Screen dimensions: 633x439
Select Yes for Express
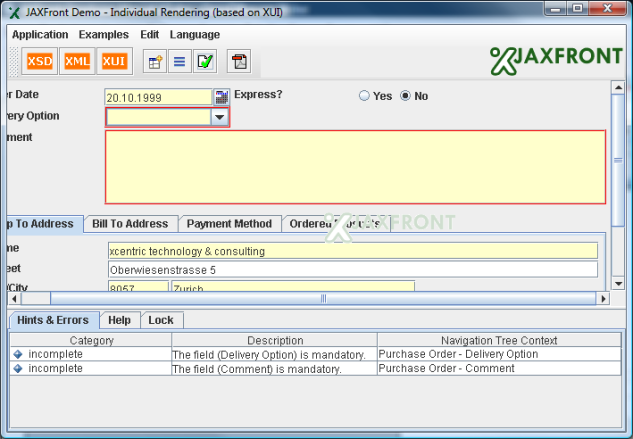tap(365, 97)
